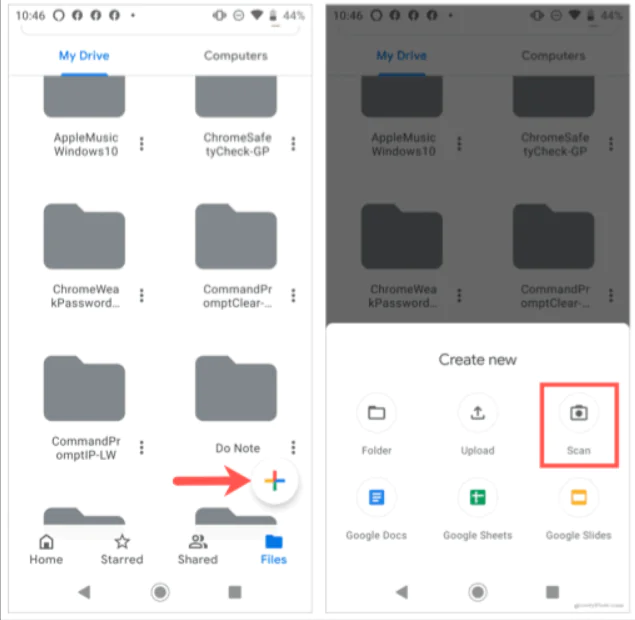Tap the wifi status icon, left screen
635x620 pixels.
click(x=256, y=15)
